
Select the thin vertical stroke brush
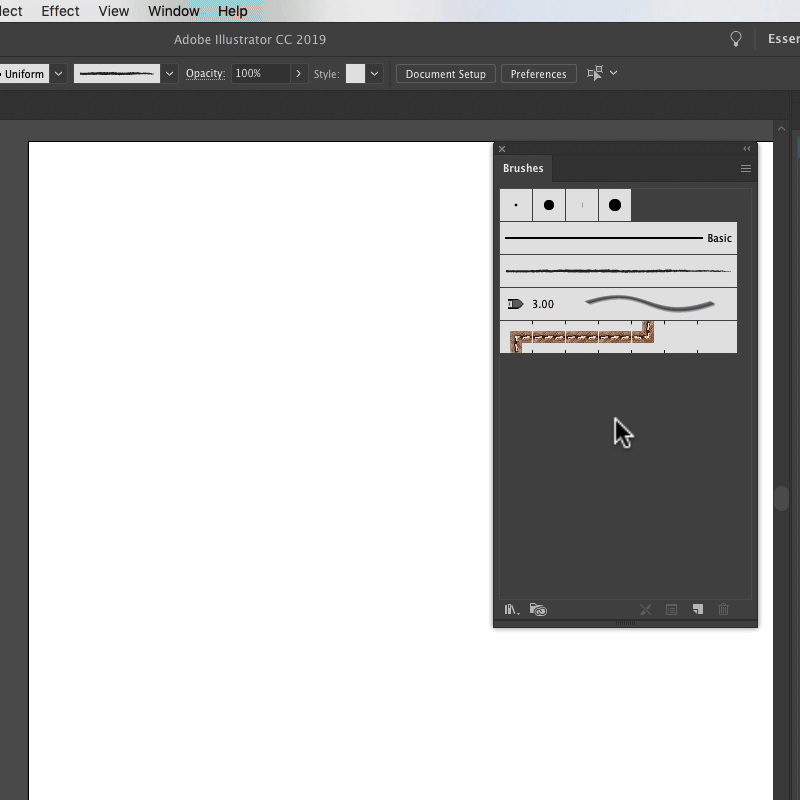click(x=582, y=205)
